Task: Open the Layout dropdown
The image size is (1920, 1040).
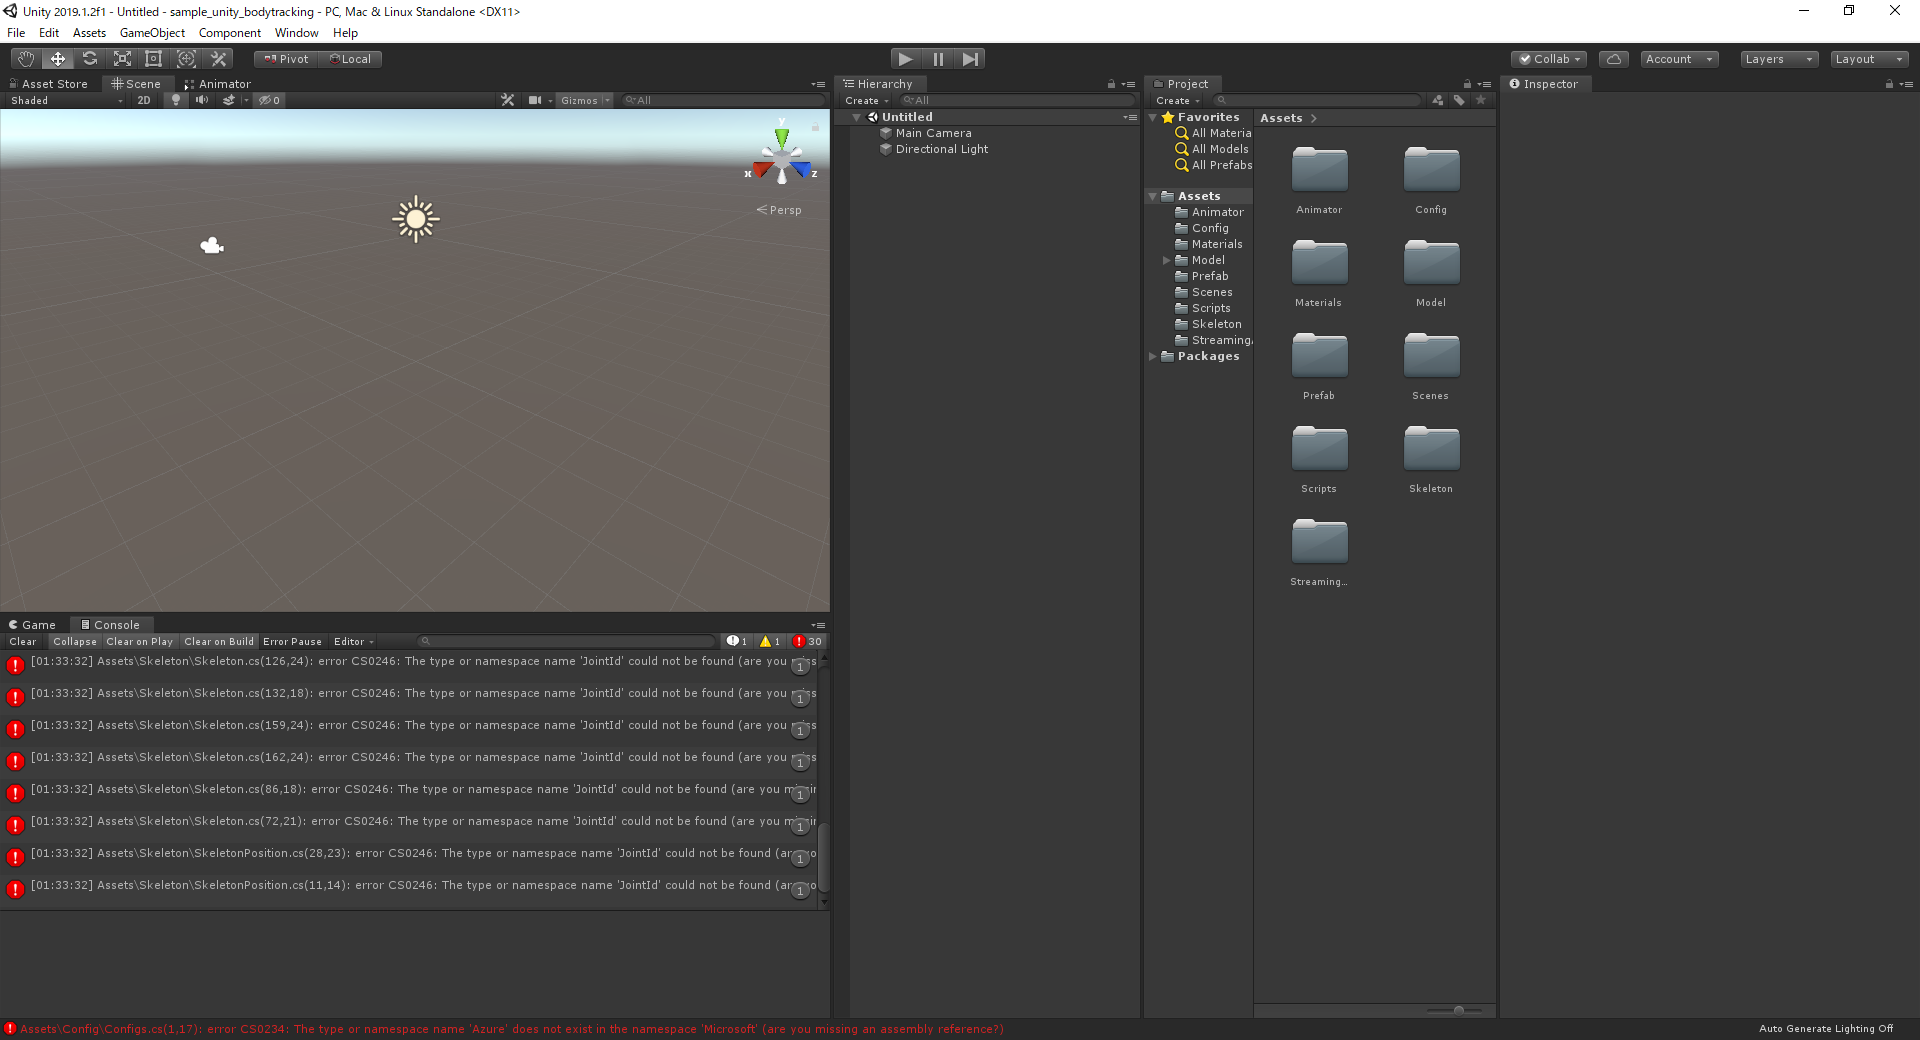Action: pos(1869,59)
